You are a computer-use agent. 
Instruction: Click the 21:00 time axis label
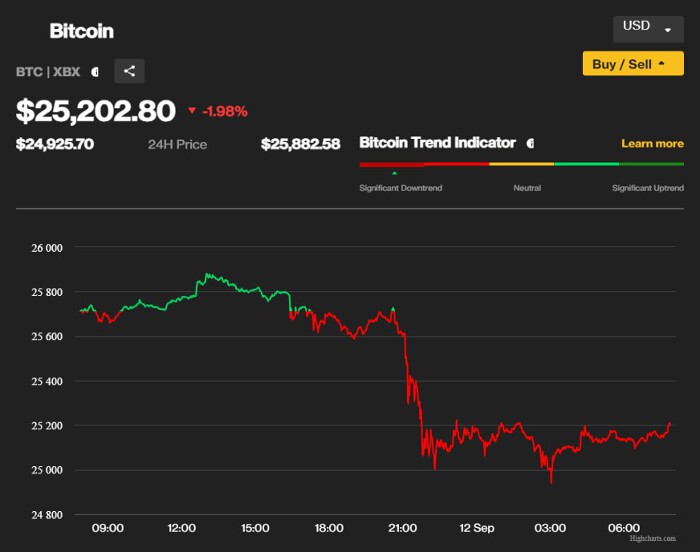pyautogui.click(x=402, y=528)
